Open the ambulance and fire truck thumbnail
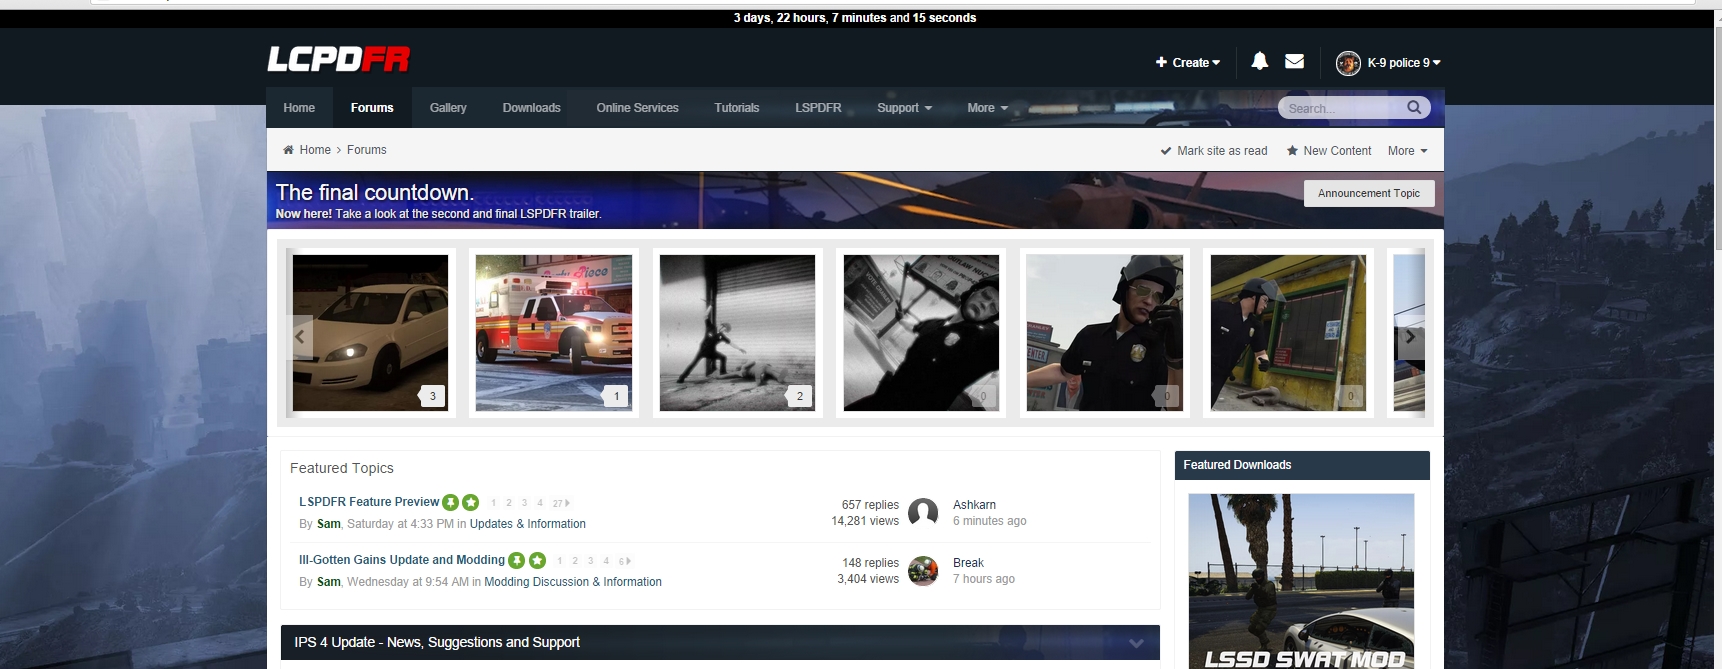The width and height of the screenshot is (1722, 669). tap(554, 333)
